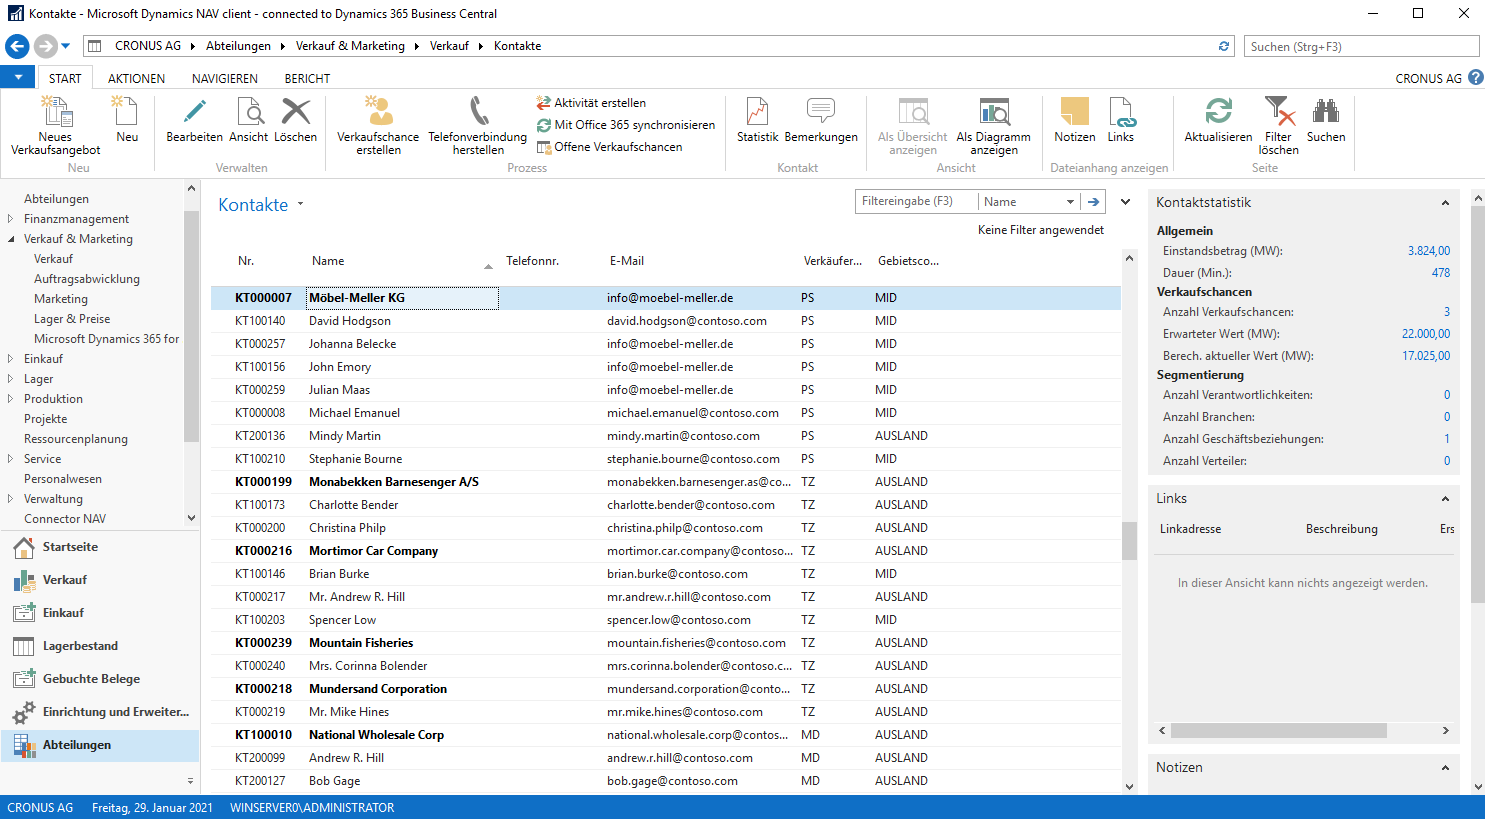Select row Mountain Fisheries
Screen dimensions: 1485x819
[x=665, y=643]
